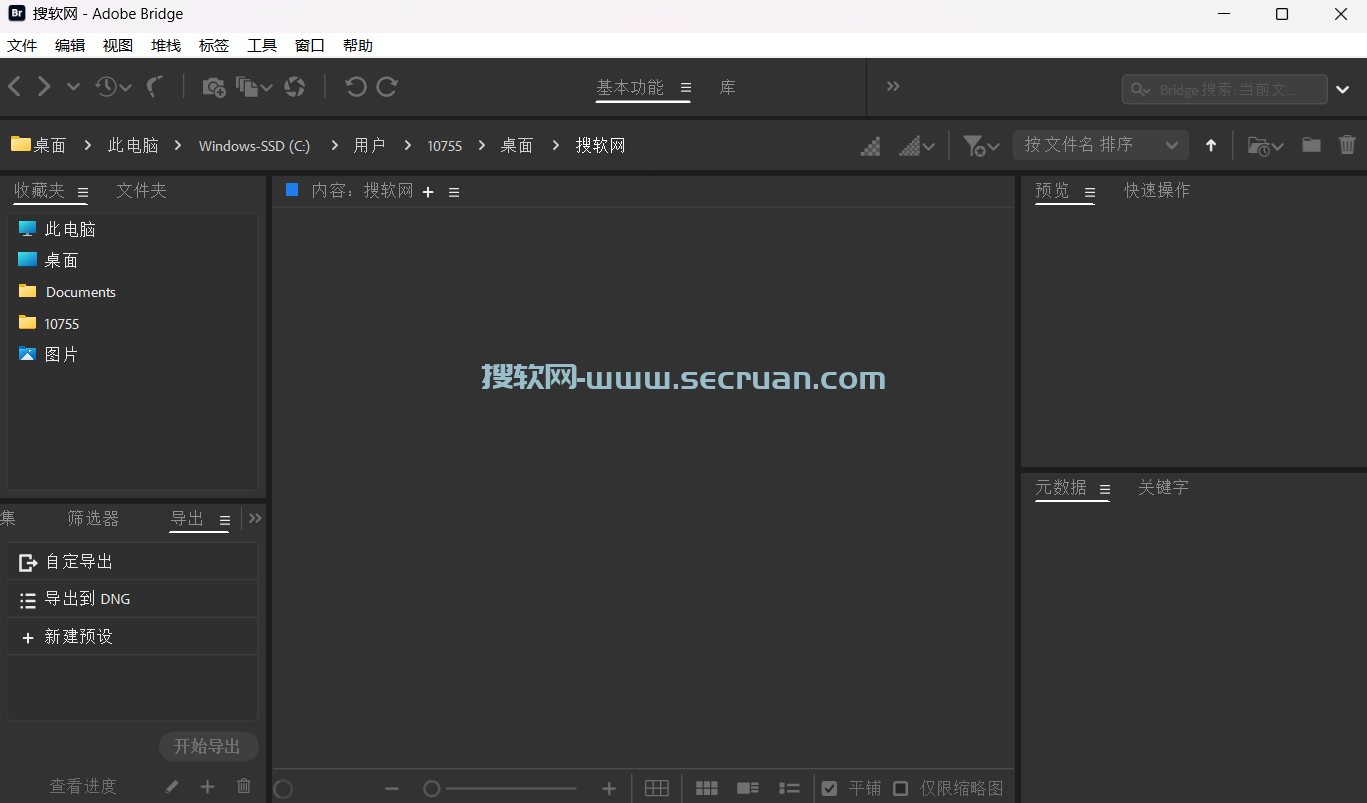Open 视图 menu
The height and width of the screenshot is (803, 1367).
click(x=118, y=45)
